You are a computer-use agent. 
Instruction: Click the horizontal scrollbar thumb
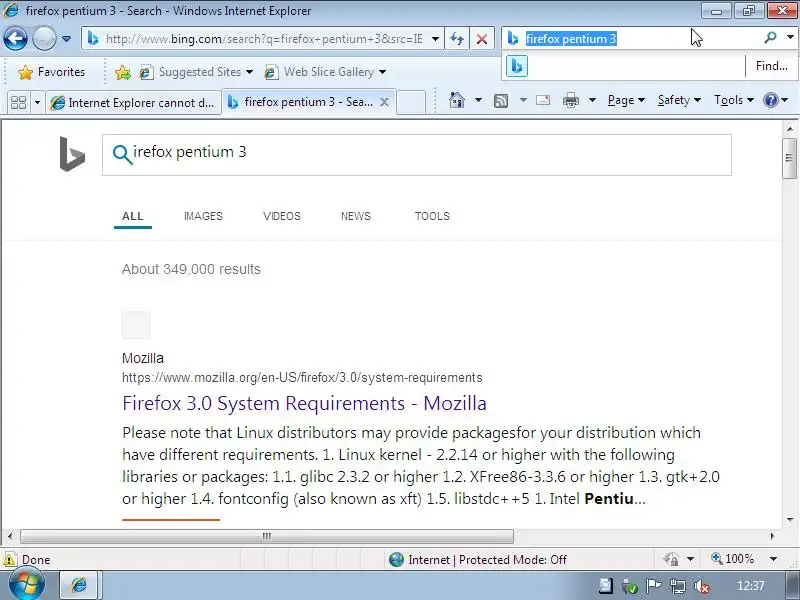coord(267,536)
